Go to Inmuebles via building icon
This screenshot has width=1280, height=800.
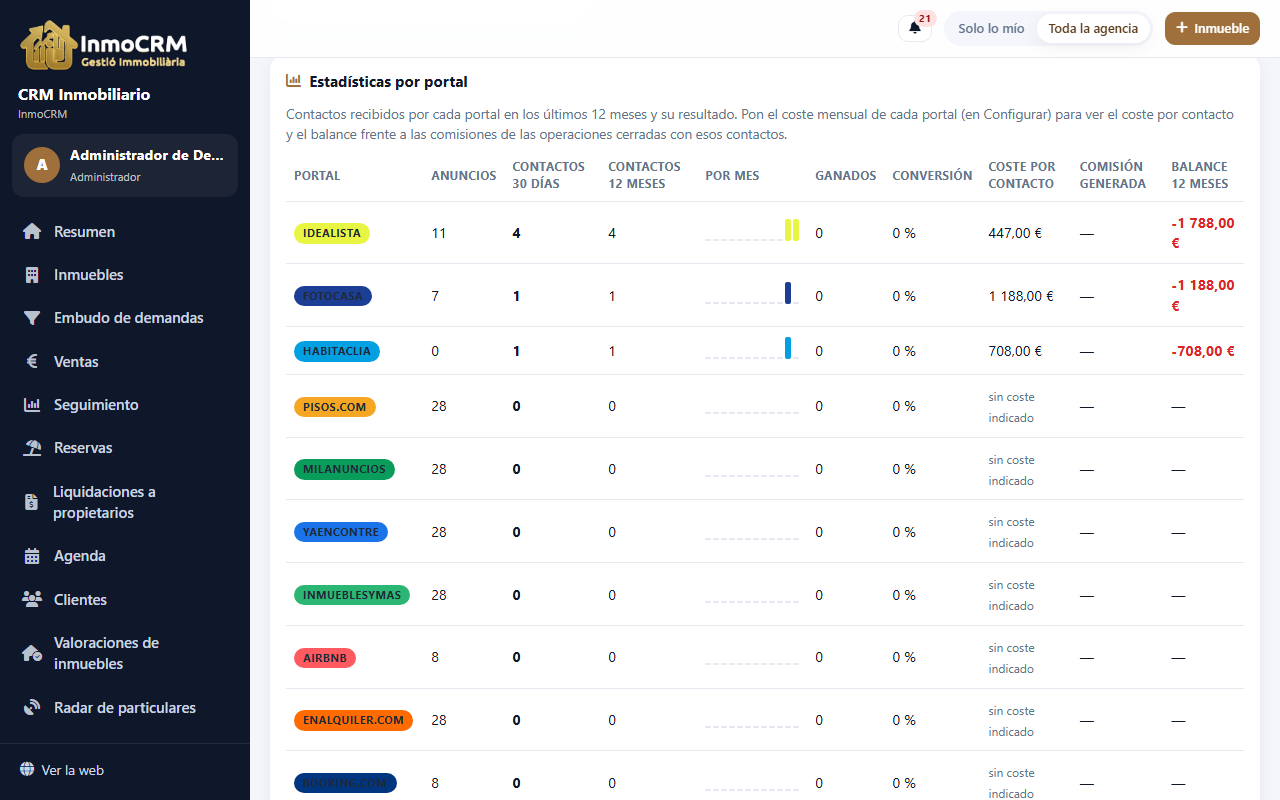click(x=32, y=275)
